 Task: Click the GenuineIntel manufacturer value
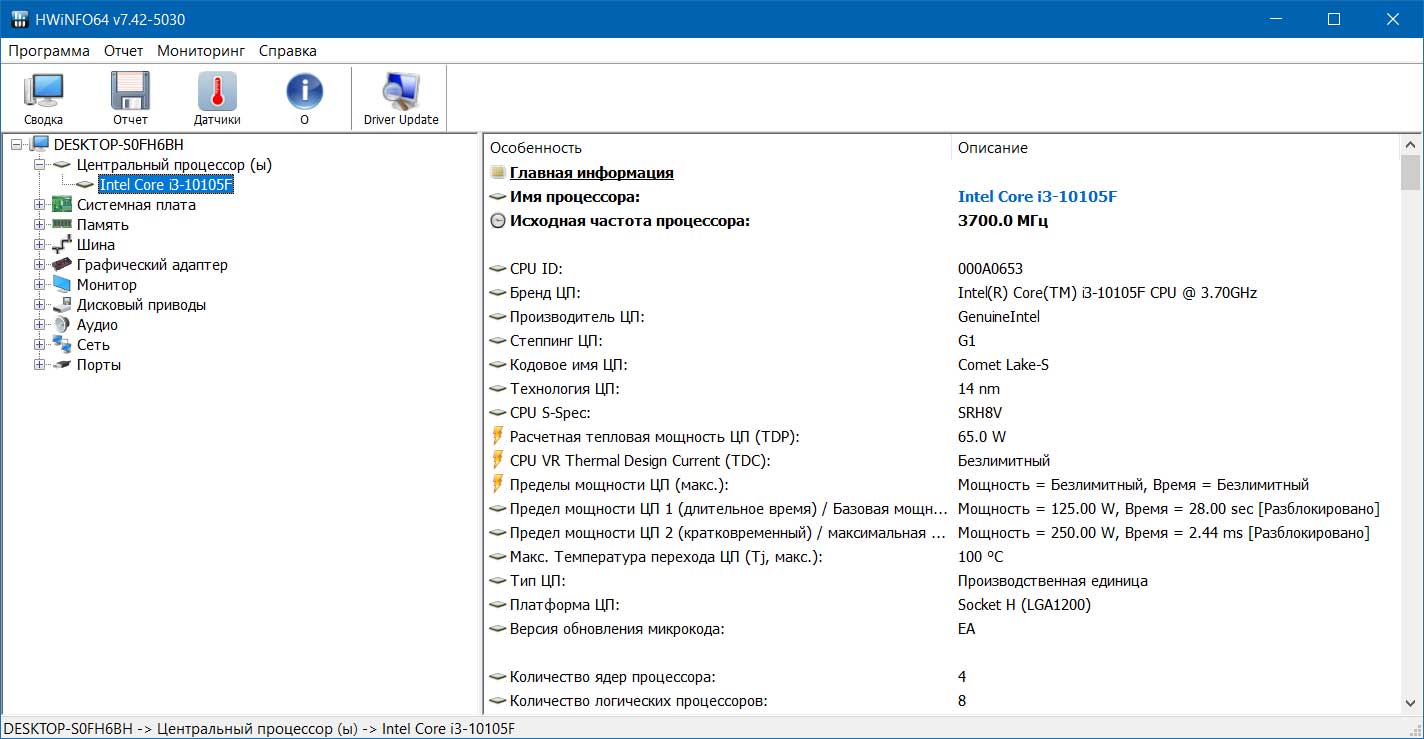pyautogui.click(x=999, y=317)
